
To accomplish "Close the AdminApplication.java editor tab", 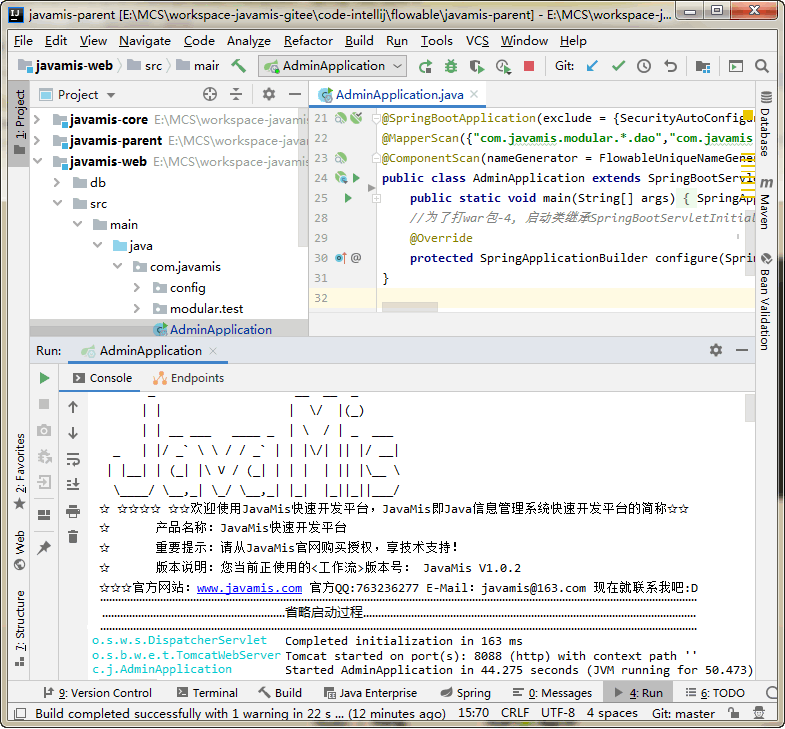I will [x=474, y=94].
